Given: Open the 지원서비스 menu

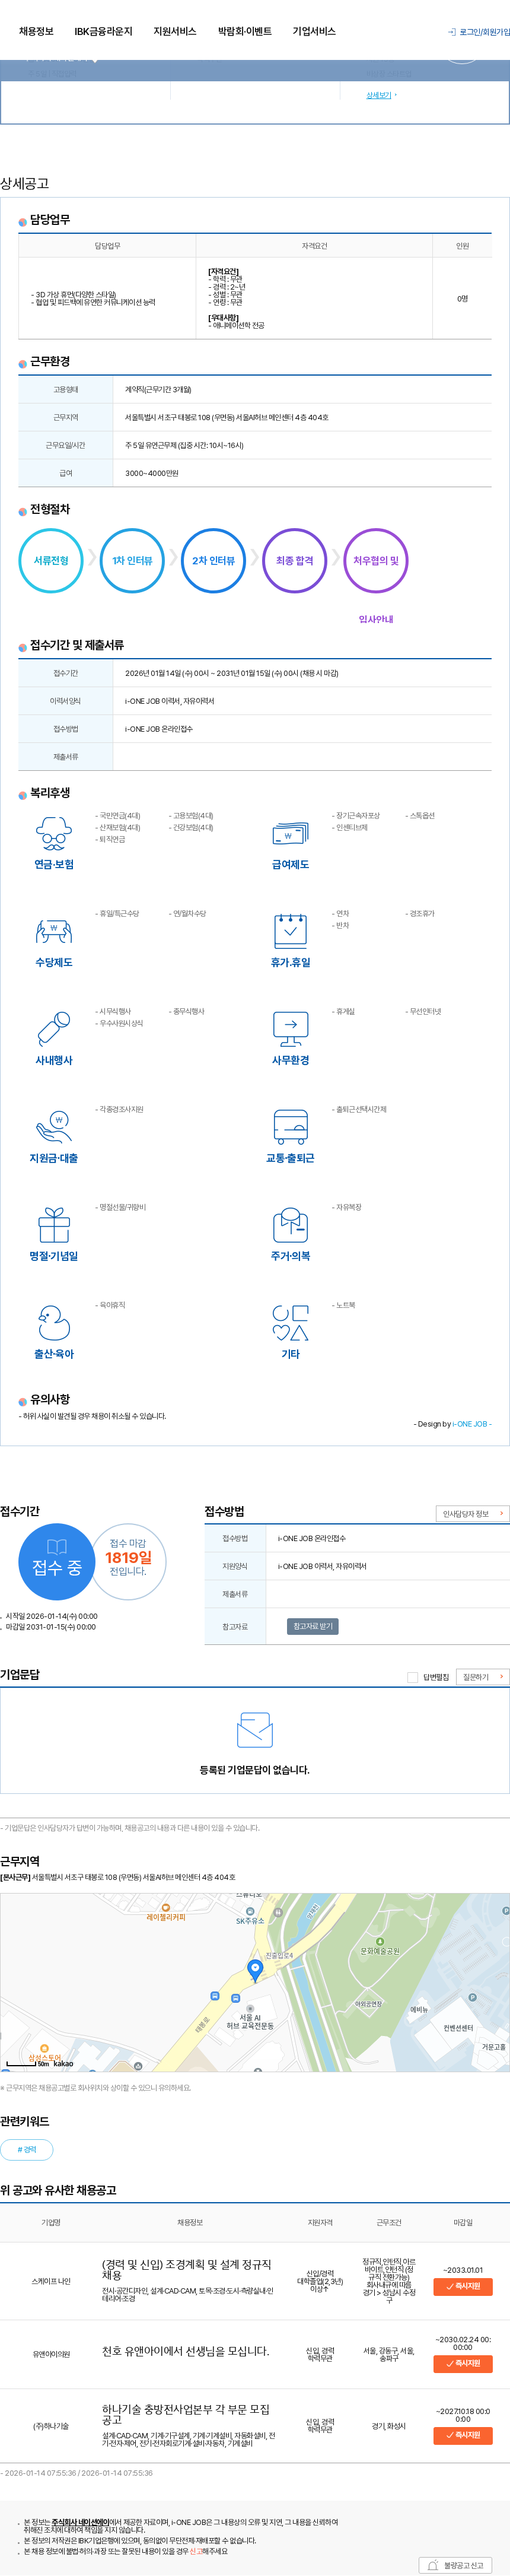Looking at the screenshot, I should [175, 31].
